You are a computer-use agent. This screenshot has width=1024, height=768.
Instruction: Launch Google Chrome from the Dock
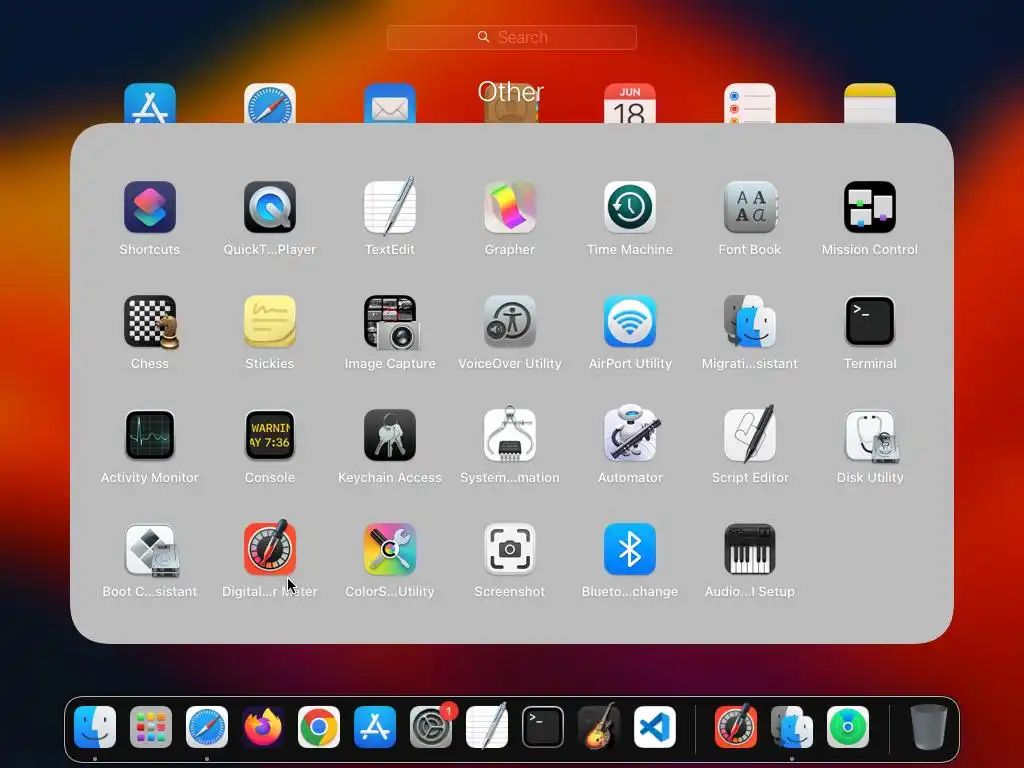click(x=319, y=727)
